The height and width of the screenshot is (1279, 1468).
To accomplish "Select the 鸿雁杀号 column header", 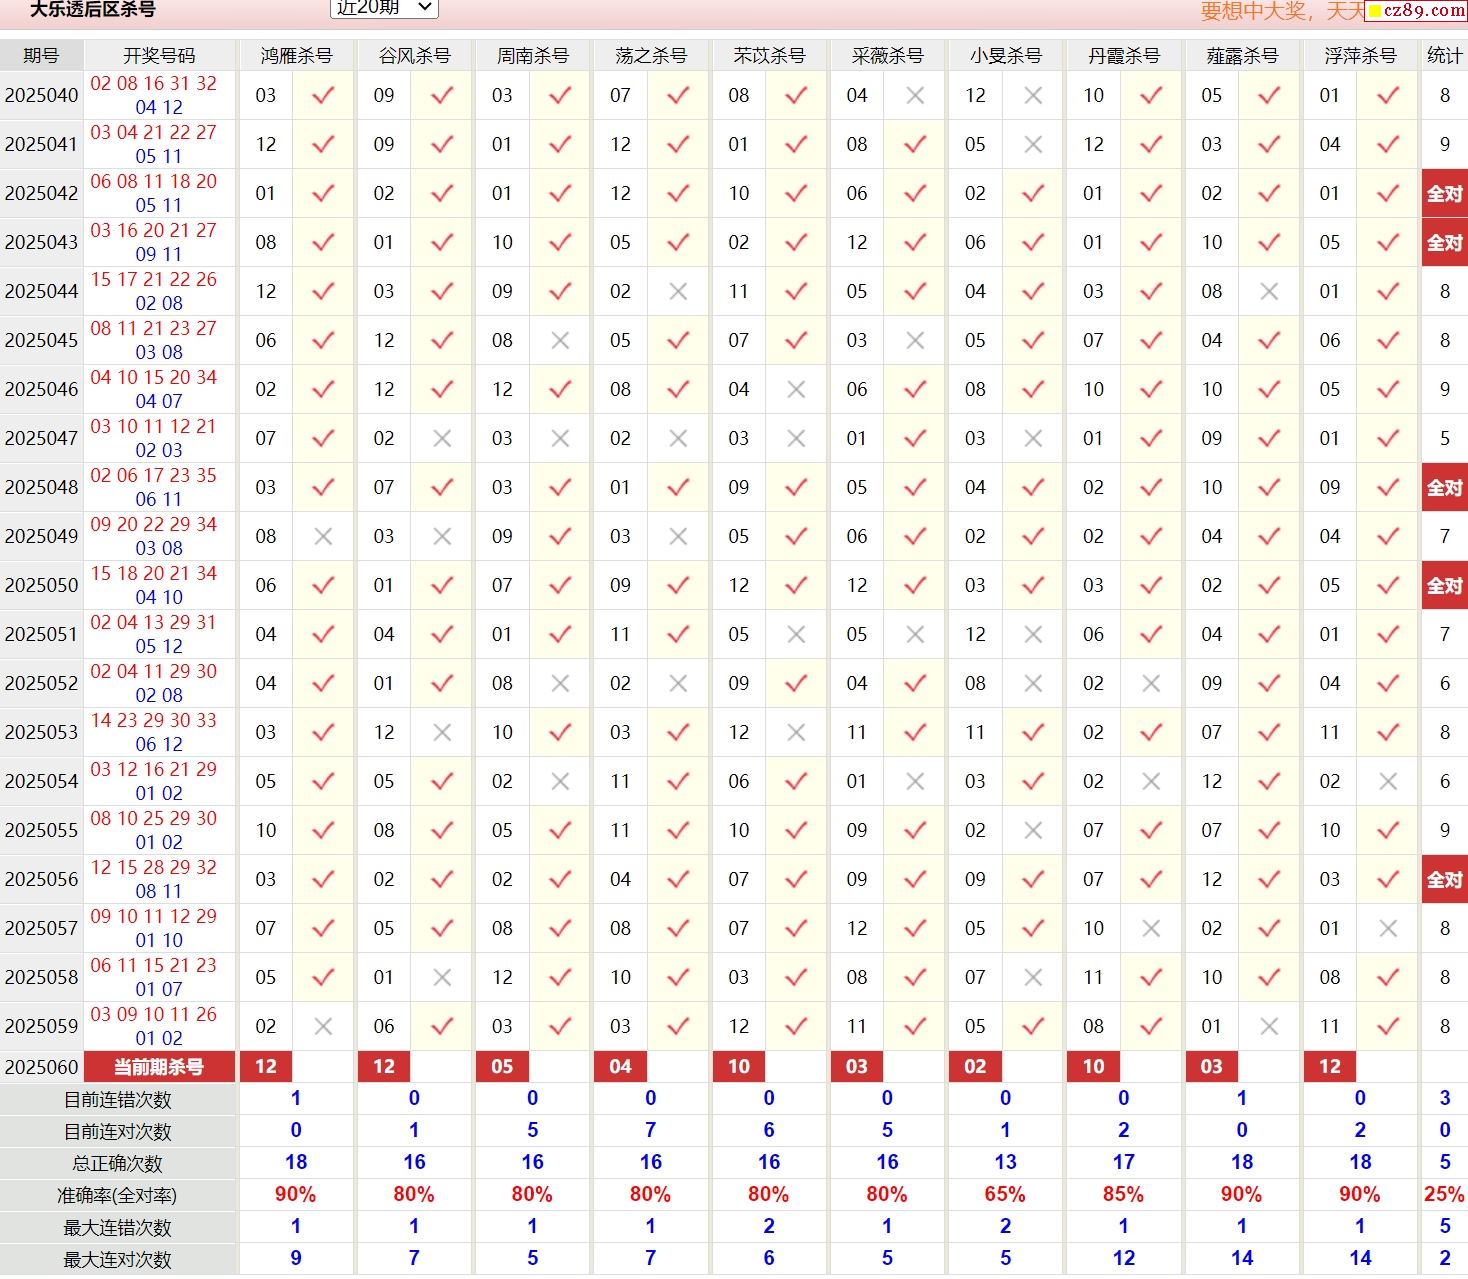I will [x=296, y=56].
